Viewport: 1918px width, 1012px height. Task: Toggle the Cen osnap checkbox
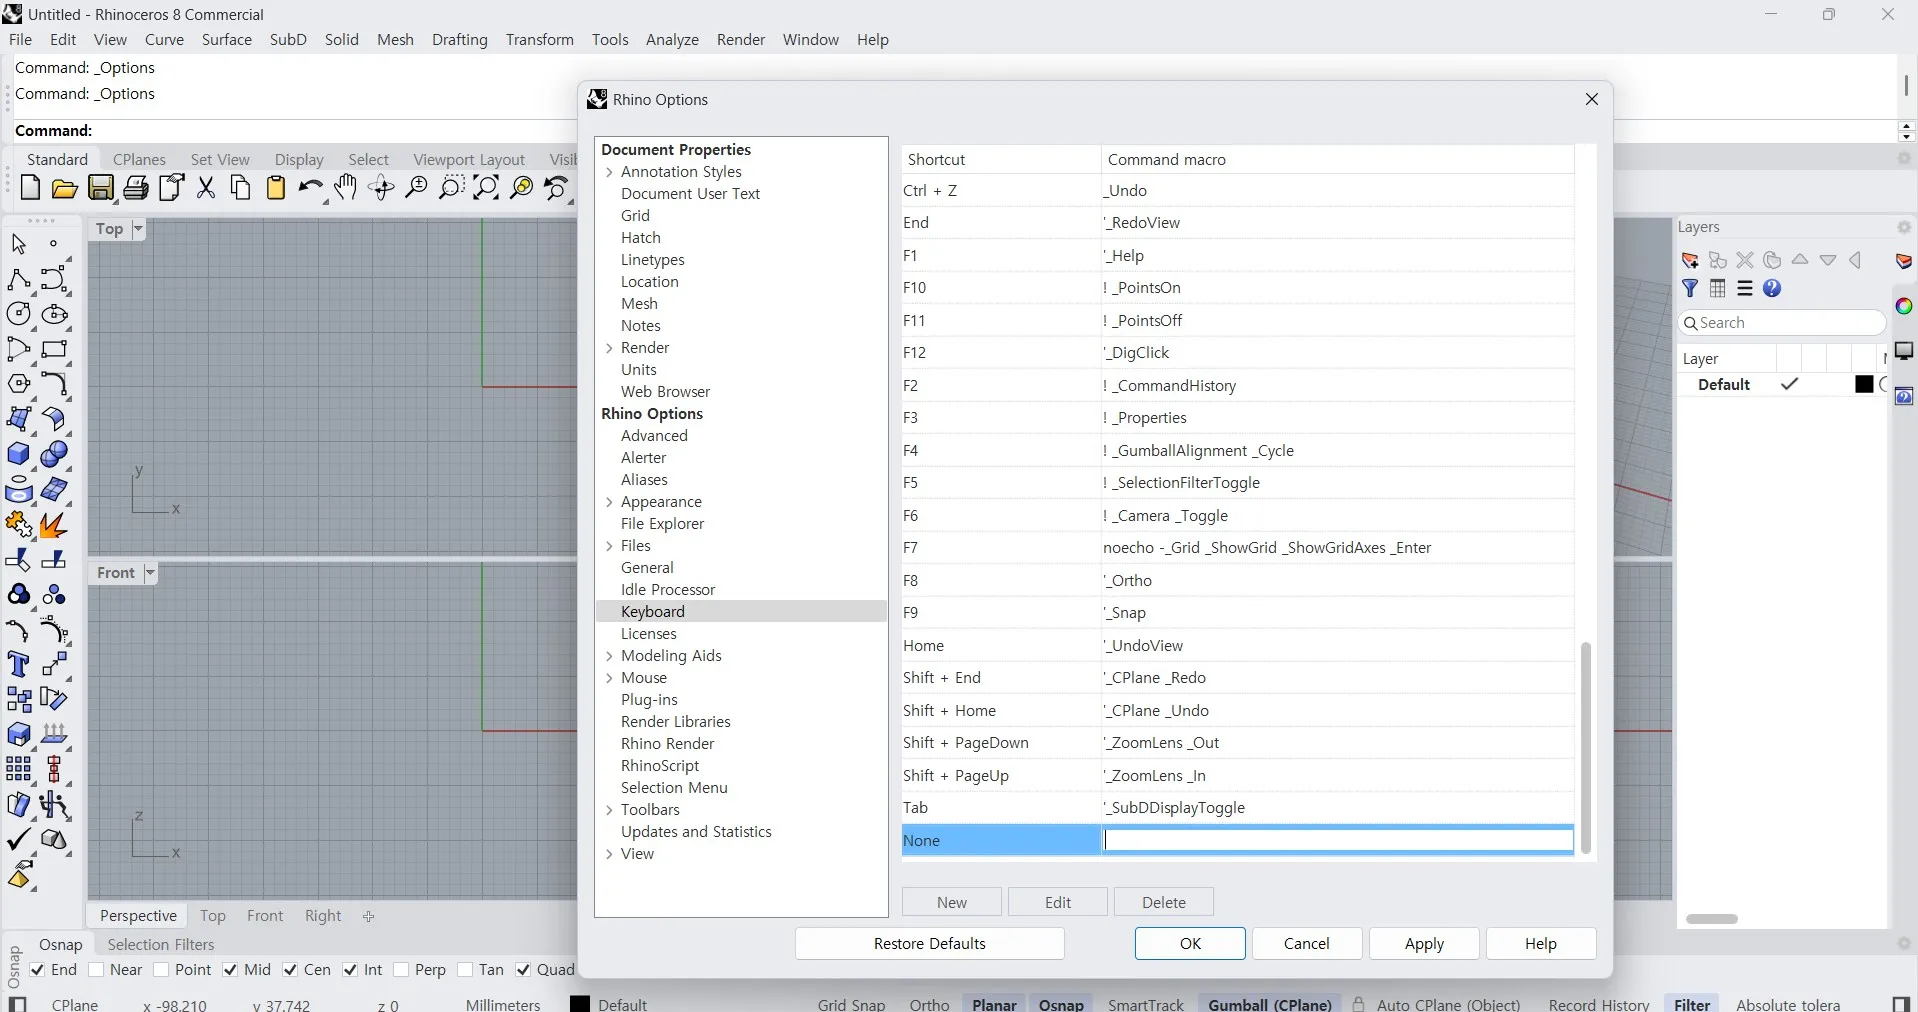click(x=290, y=970)
